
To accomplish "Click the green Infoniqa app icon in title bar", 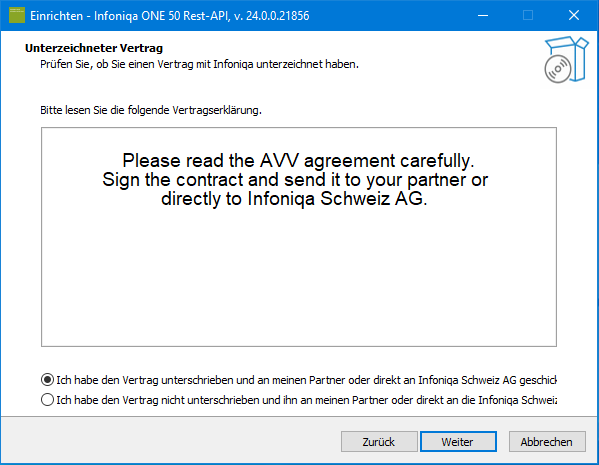I will [x=16, y=15].
